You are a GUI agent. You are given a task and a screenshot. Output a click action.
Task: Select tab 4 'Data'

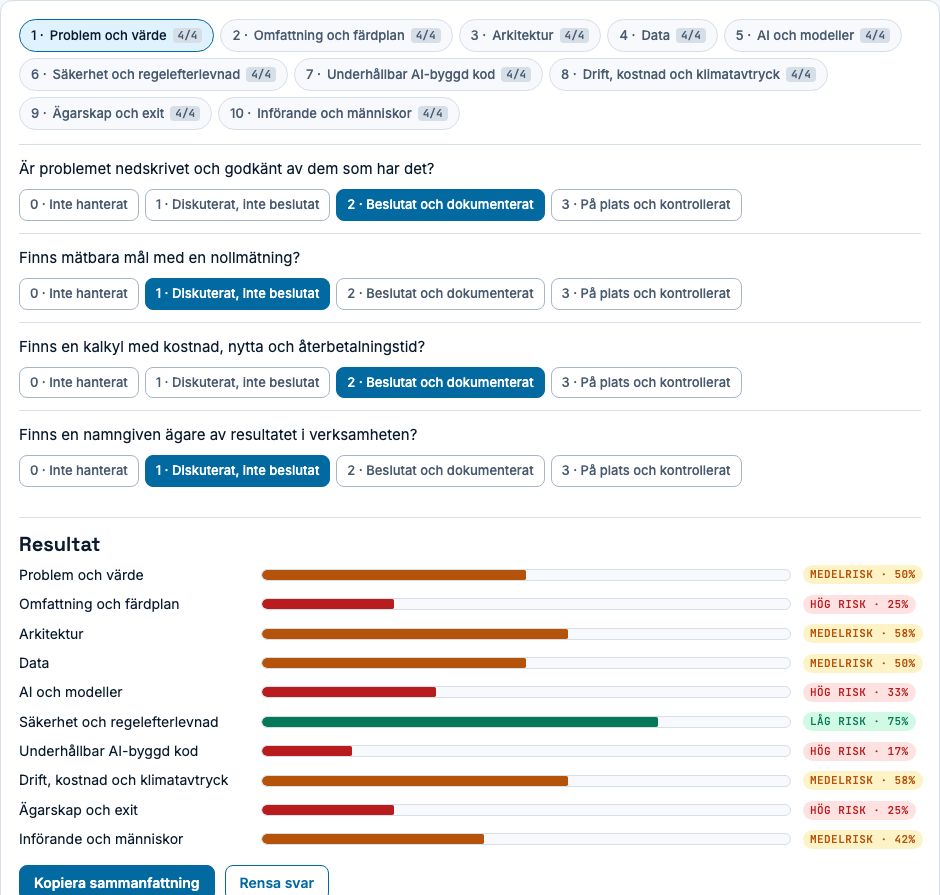point(662,35)
